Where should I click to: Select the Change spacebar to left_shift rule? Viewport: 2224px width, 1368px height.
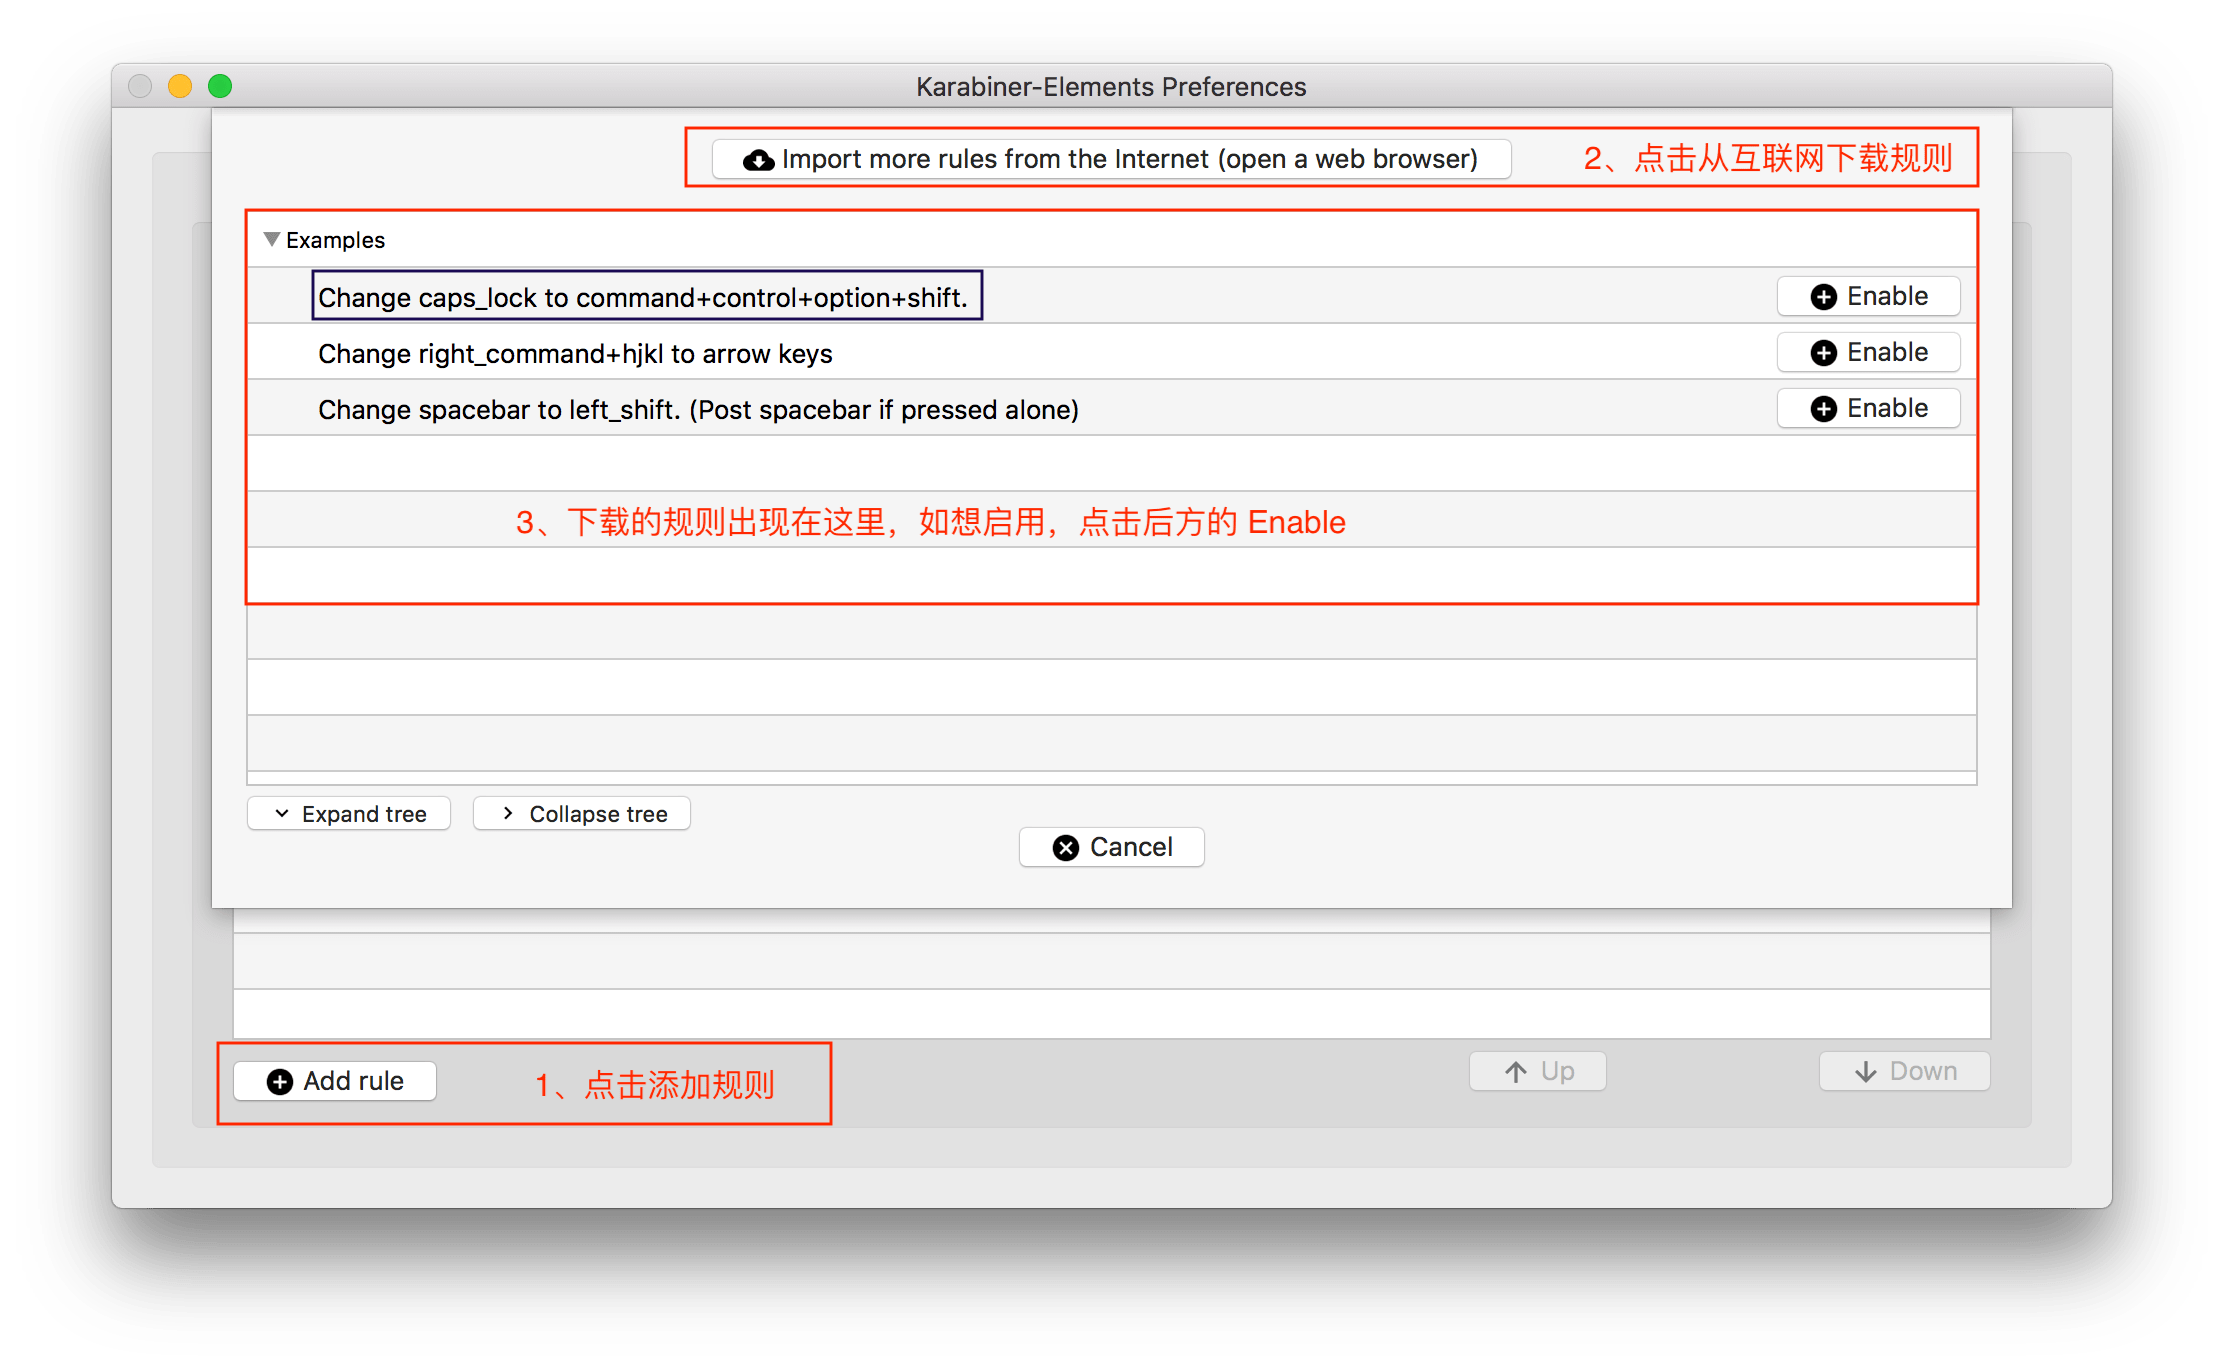click(x=697, y=410)
